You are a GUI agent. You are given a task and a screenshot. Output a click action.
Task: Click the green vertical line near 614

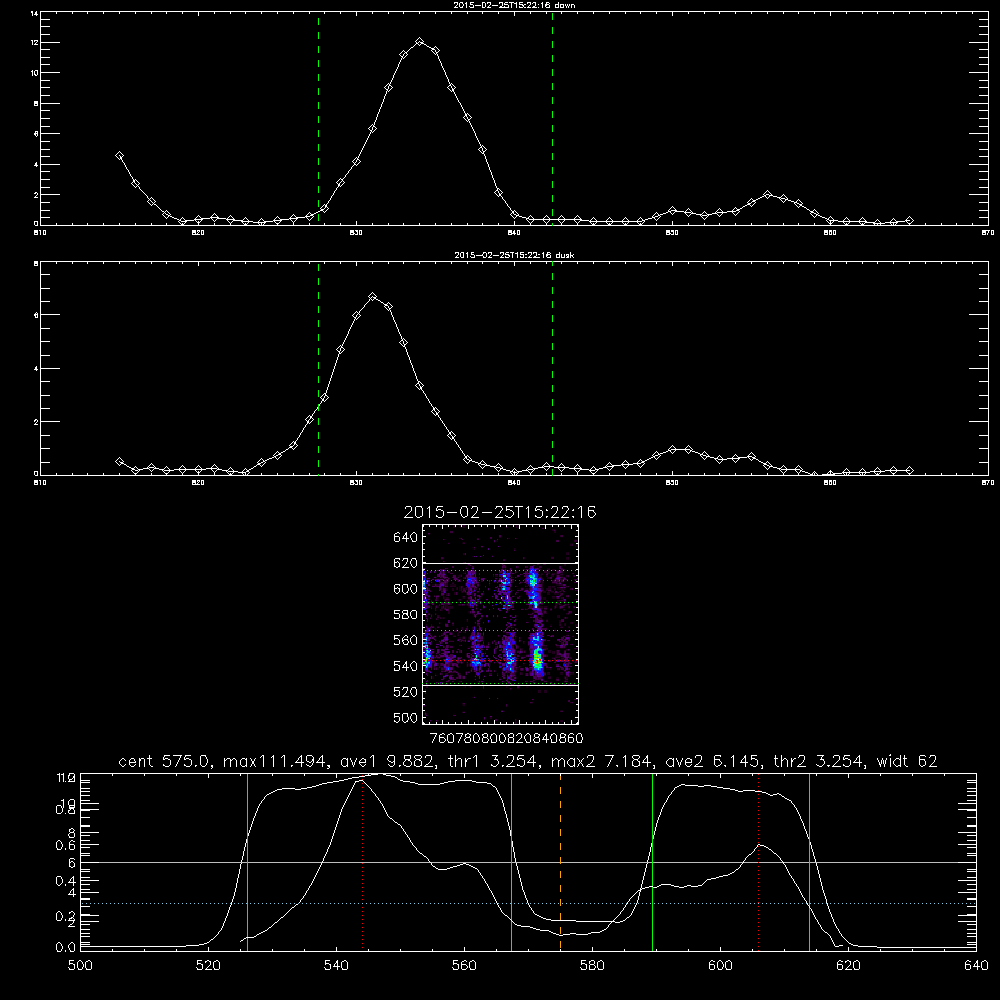[809, 861]
